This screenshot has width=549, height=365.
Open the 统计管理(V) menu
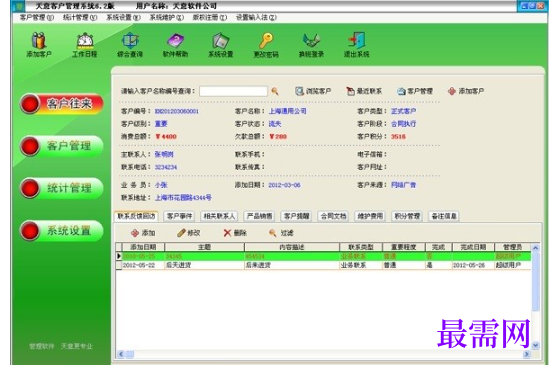[80, 17]
